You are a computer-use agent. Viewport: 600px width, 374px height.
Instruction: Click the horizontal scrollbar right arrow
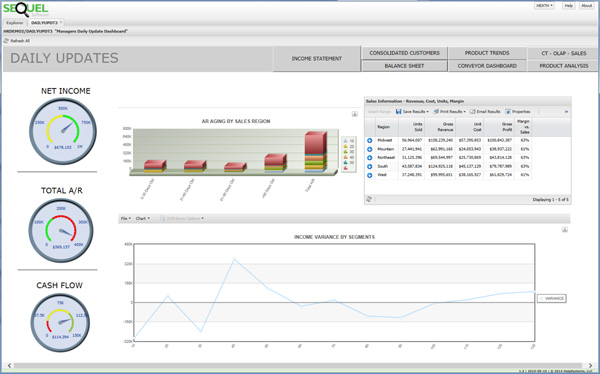tap(591, 366)
